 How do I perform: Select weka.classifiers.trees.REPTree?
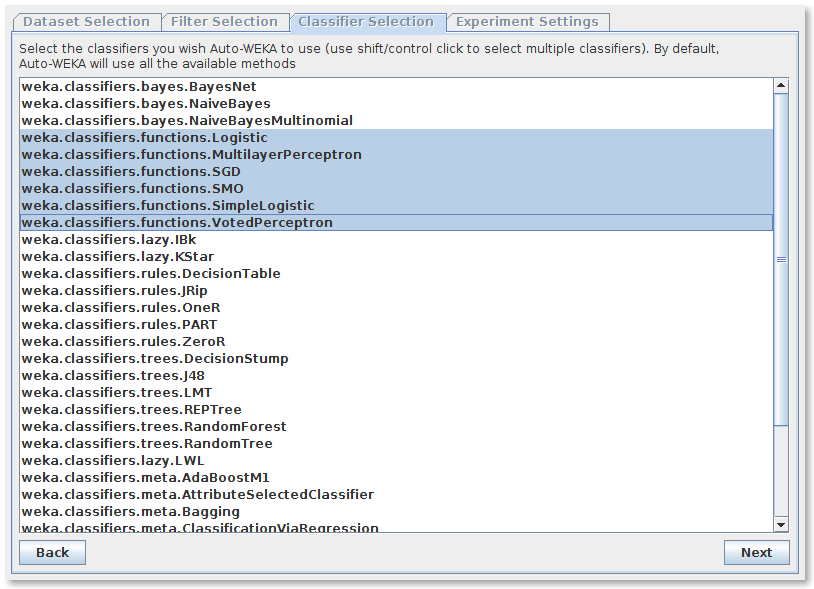[x=397, y=409]
